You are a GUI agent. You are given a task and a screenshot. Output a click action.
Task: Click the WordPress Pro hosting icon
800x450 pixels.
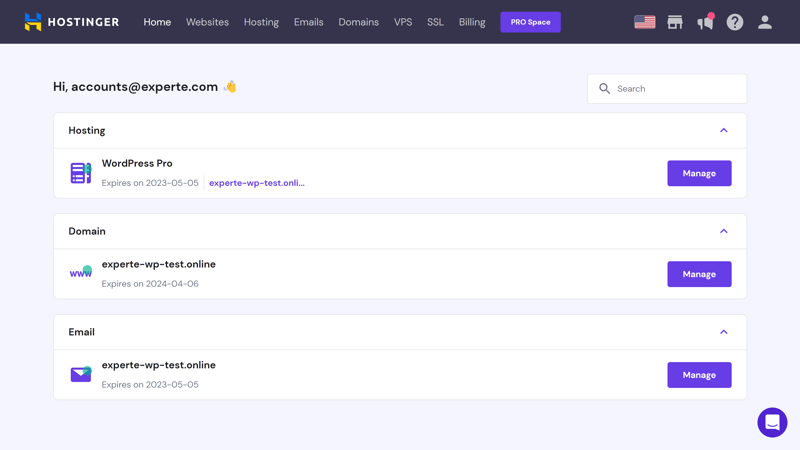coord(81,173)
